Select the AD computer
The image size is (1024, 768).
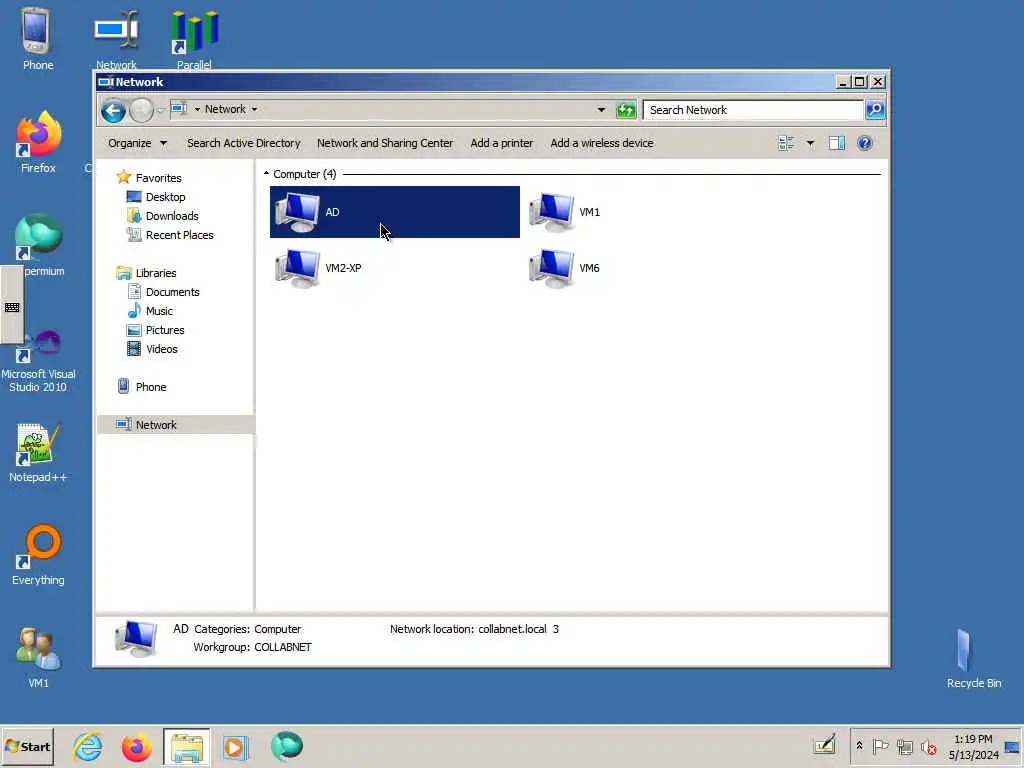click(x=394, y=212)
